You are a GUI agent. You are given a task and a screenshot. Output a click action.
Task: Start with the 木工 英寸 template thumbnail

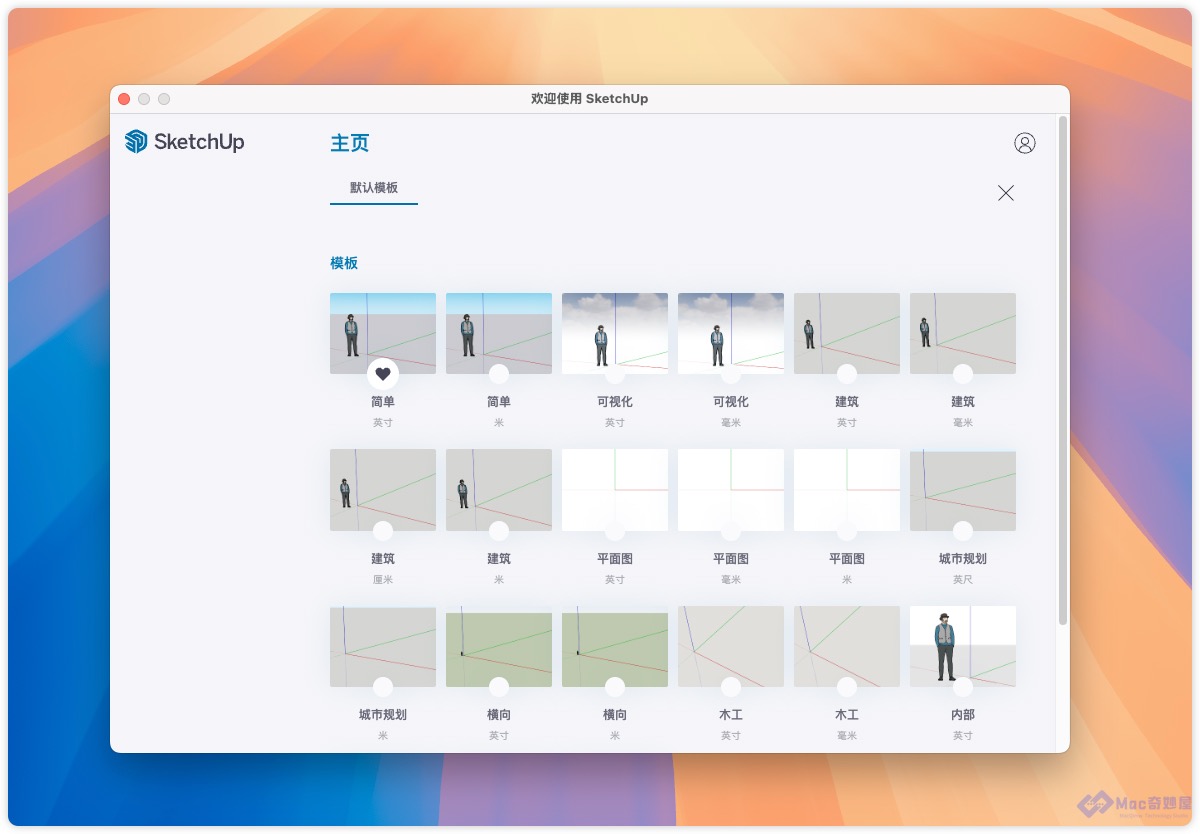point(731,646)
